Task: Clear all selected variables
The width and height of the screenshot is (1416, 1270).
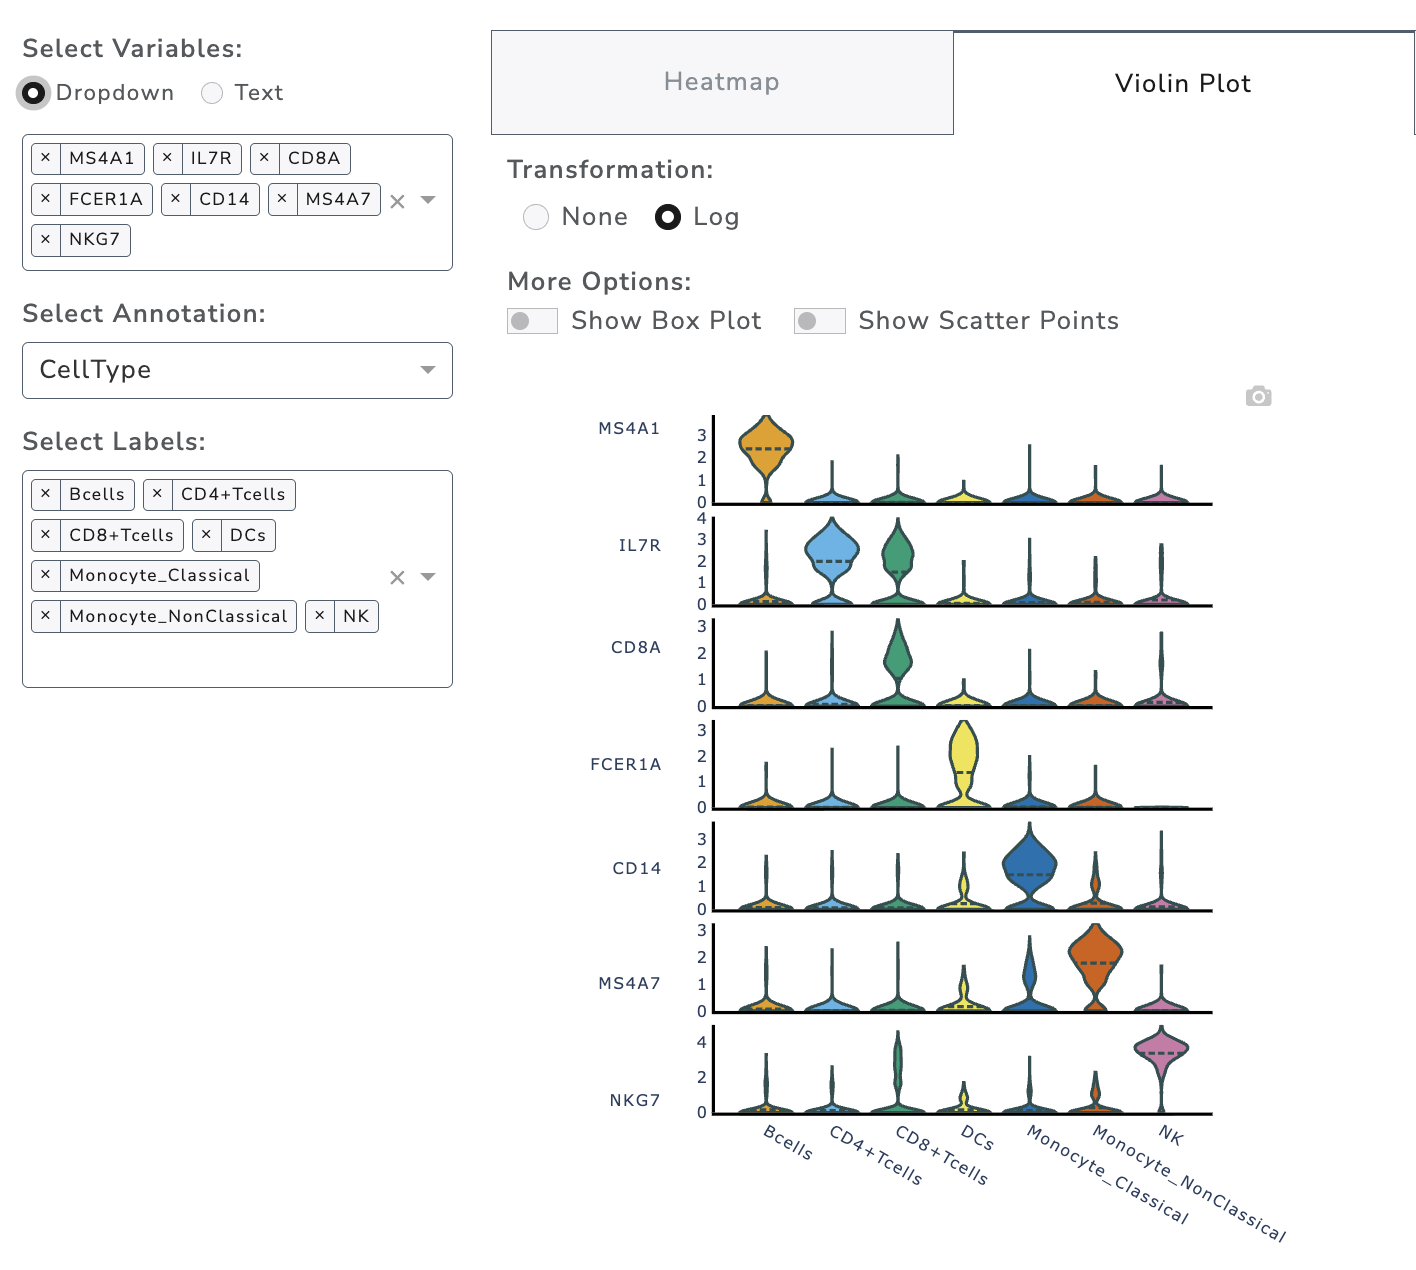Action: click(x=397, y=201)
